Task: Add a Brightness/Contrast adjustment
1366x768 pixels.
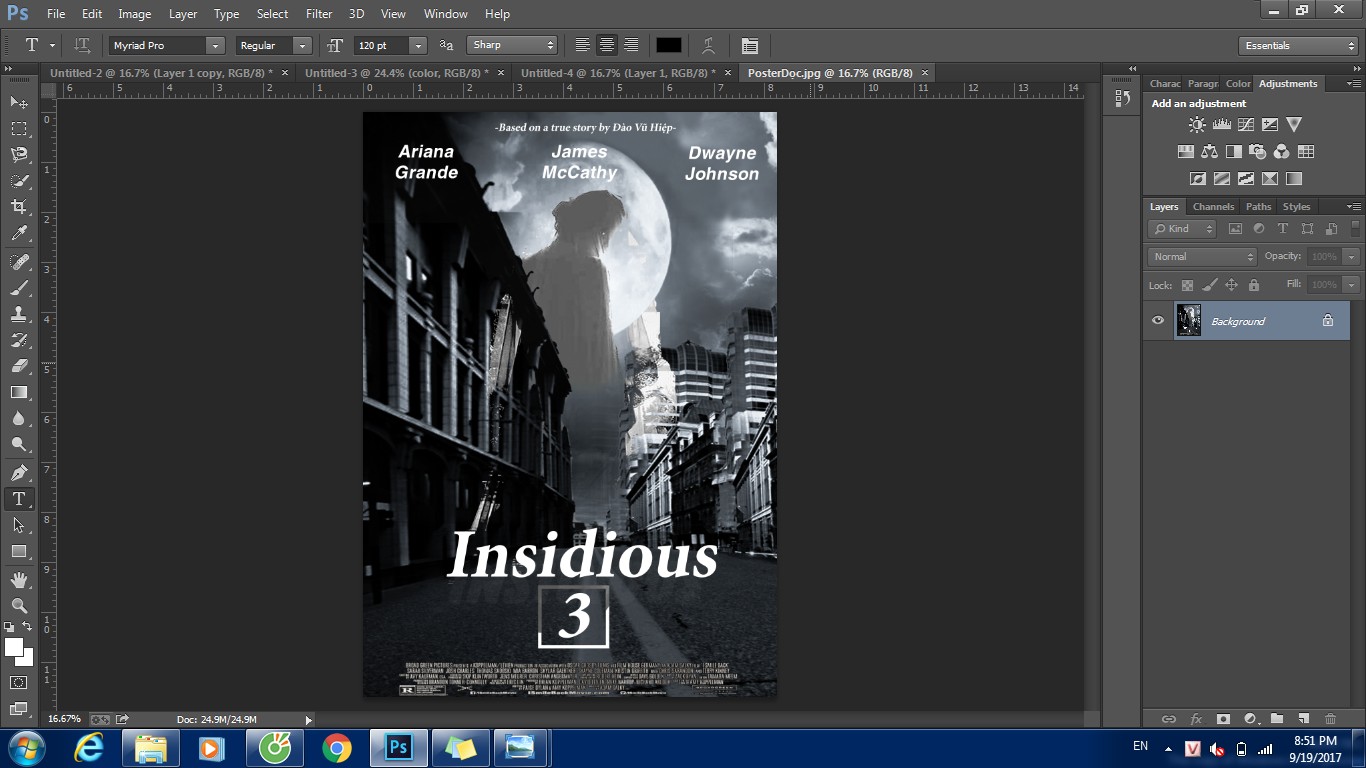Action: 1197,125
